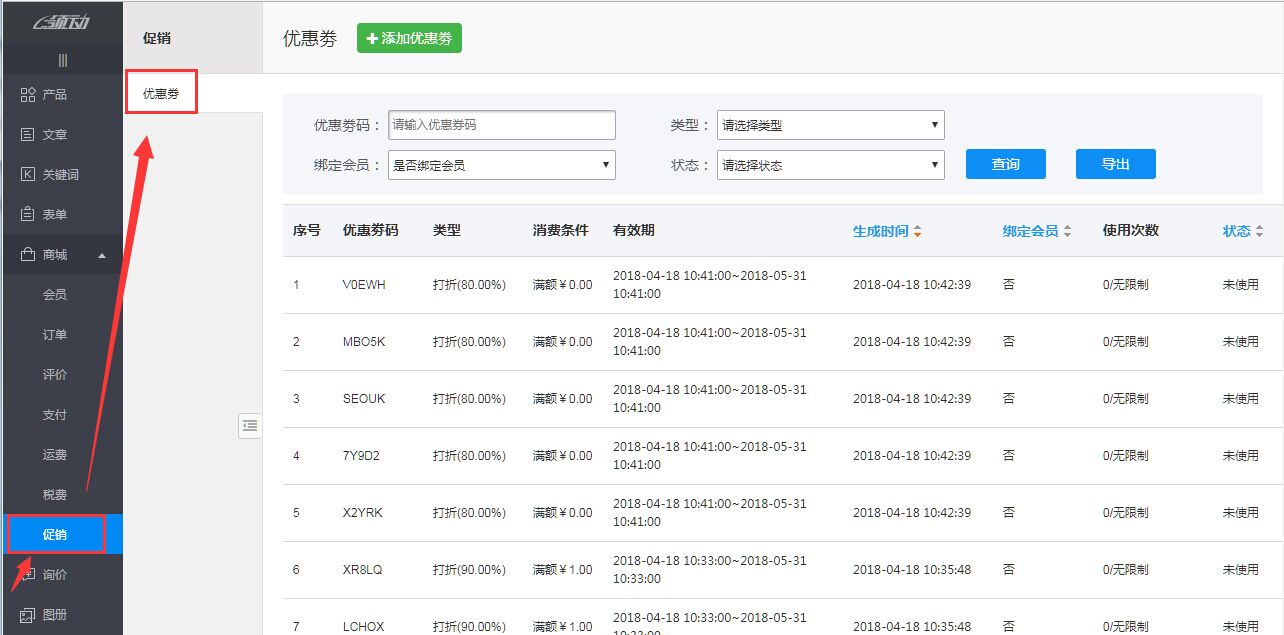Screen dimensions: 1284x635
Task: Click the 导出 (Export) button
Action: point(1115,163)
